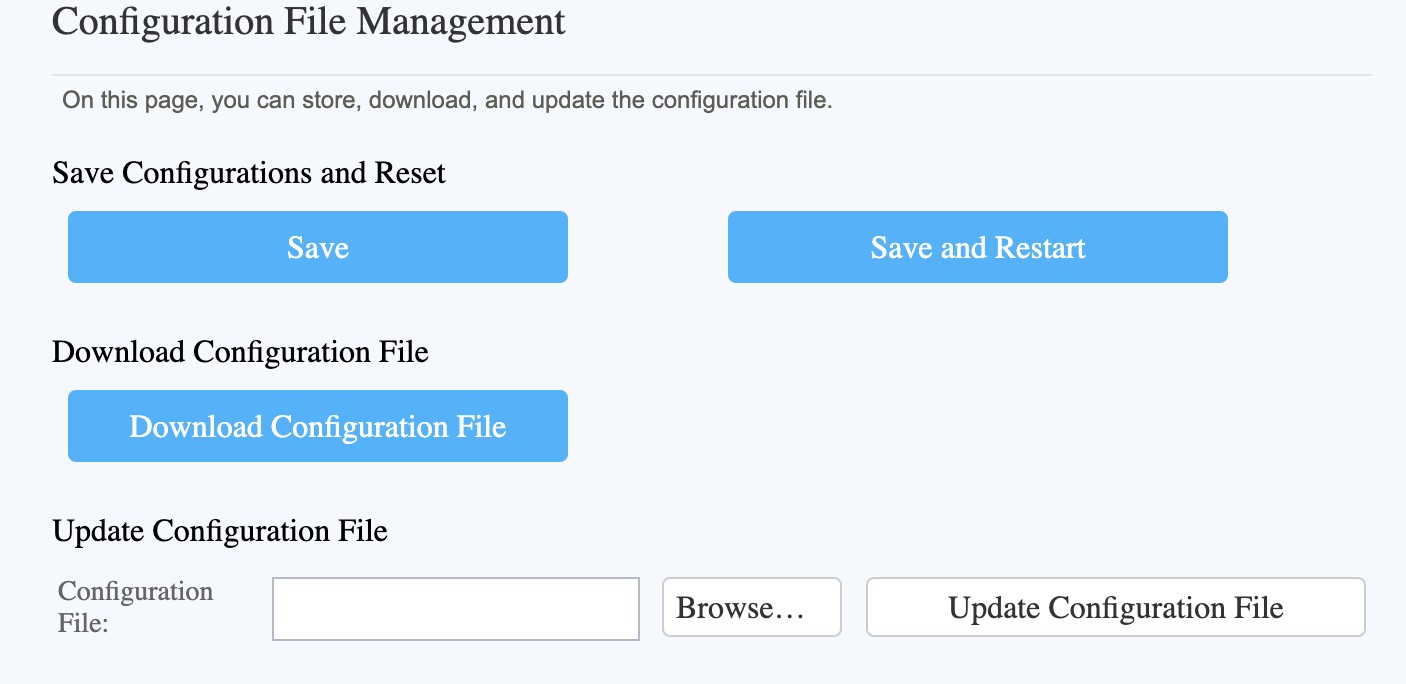This screenshot has height=684, width=1406.
Task: Click the divider line under the page title
Action: [712, 75]
